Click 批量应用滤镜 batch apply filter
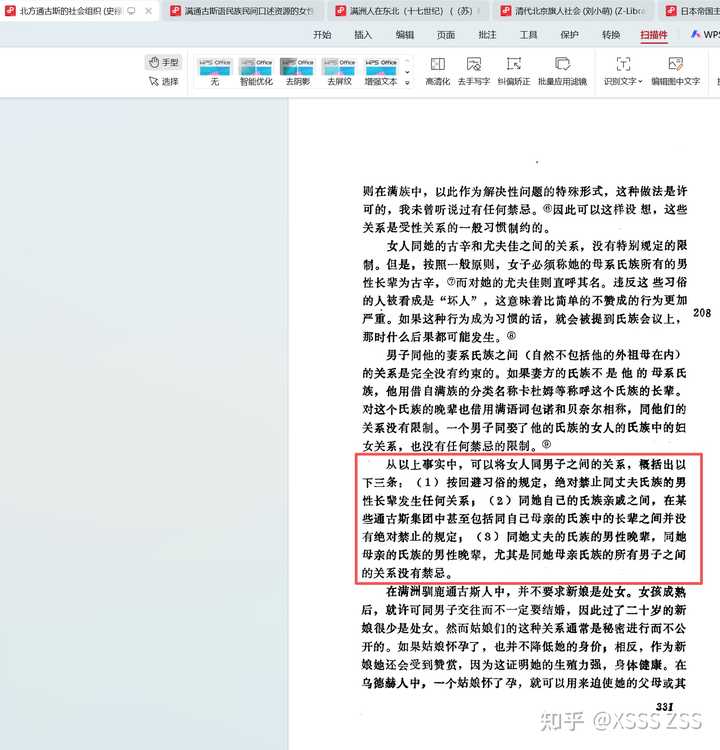 (x=562, y=70)
